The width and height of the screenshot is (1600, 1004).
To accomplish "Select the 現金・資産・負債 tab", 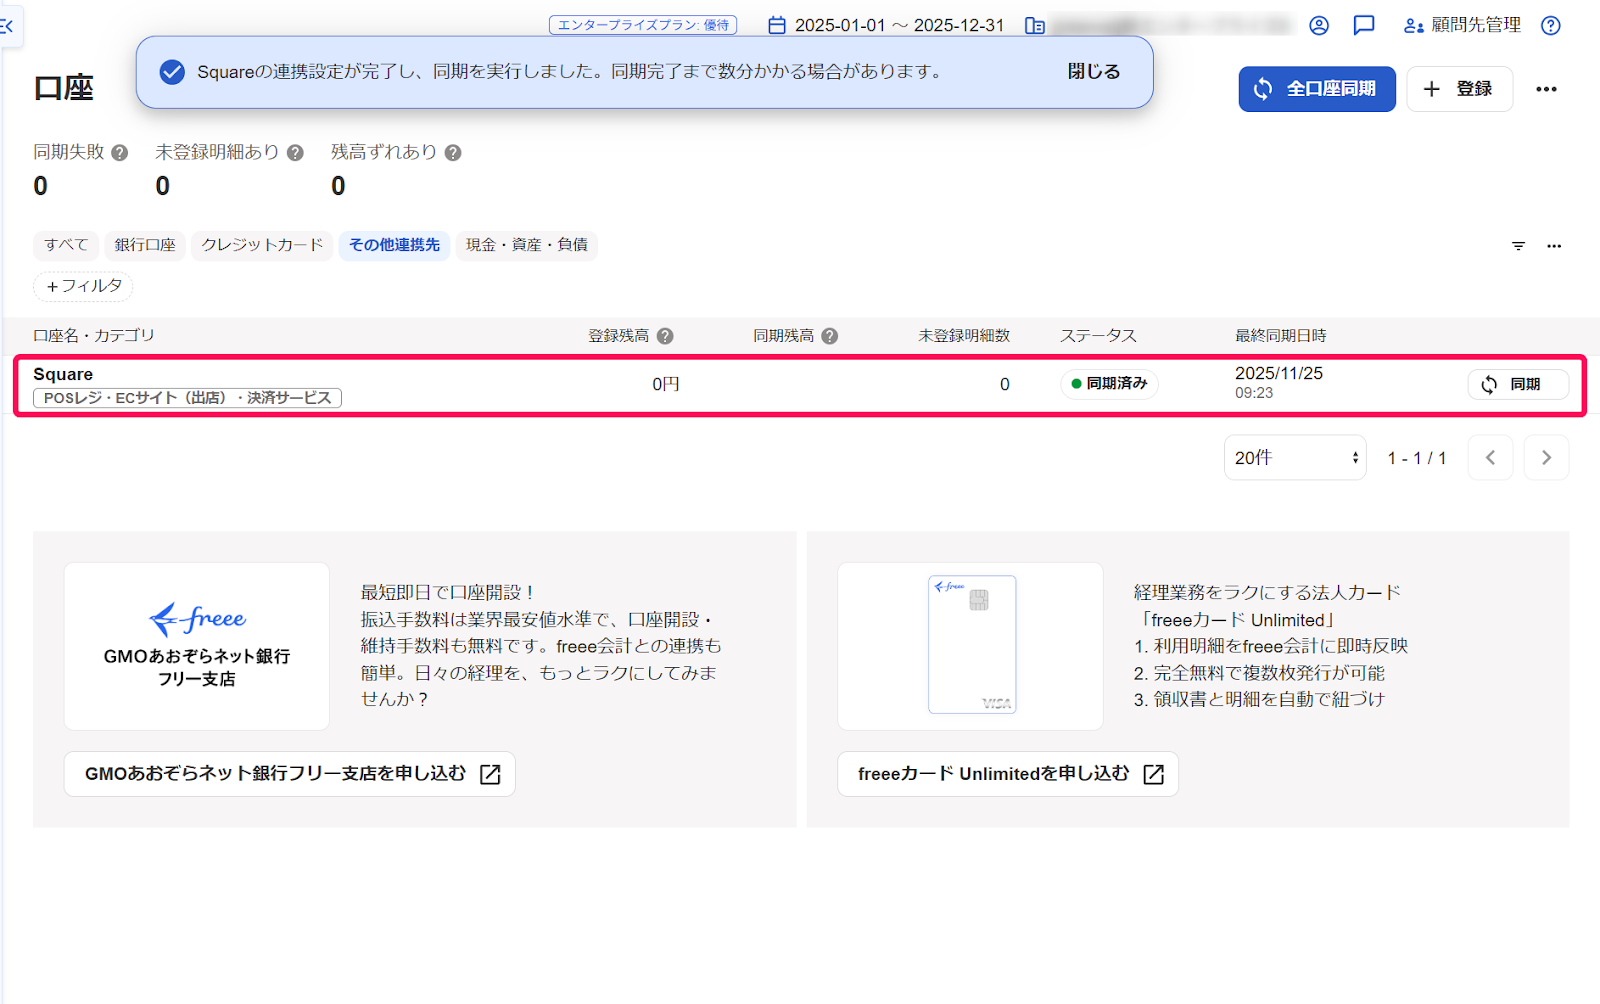I will [x=527, y=245].
